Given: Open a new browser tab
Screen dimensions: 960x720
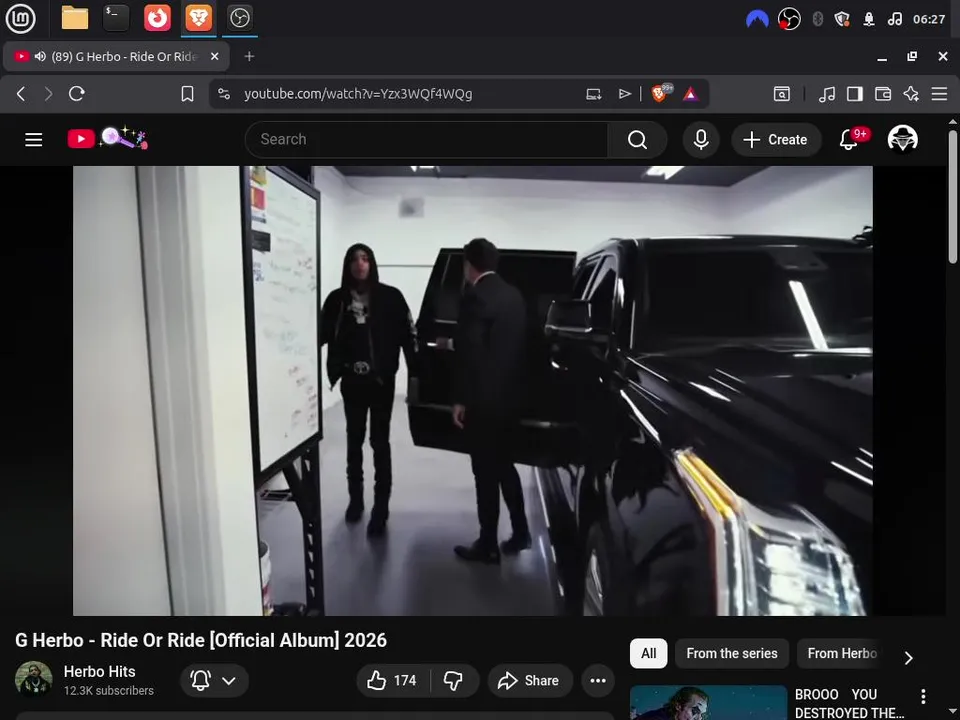Looking at the screenshot, I should (249, 56).
